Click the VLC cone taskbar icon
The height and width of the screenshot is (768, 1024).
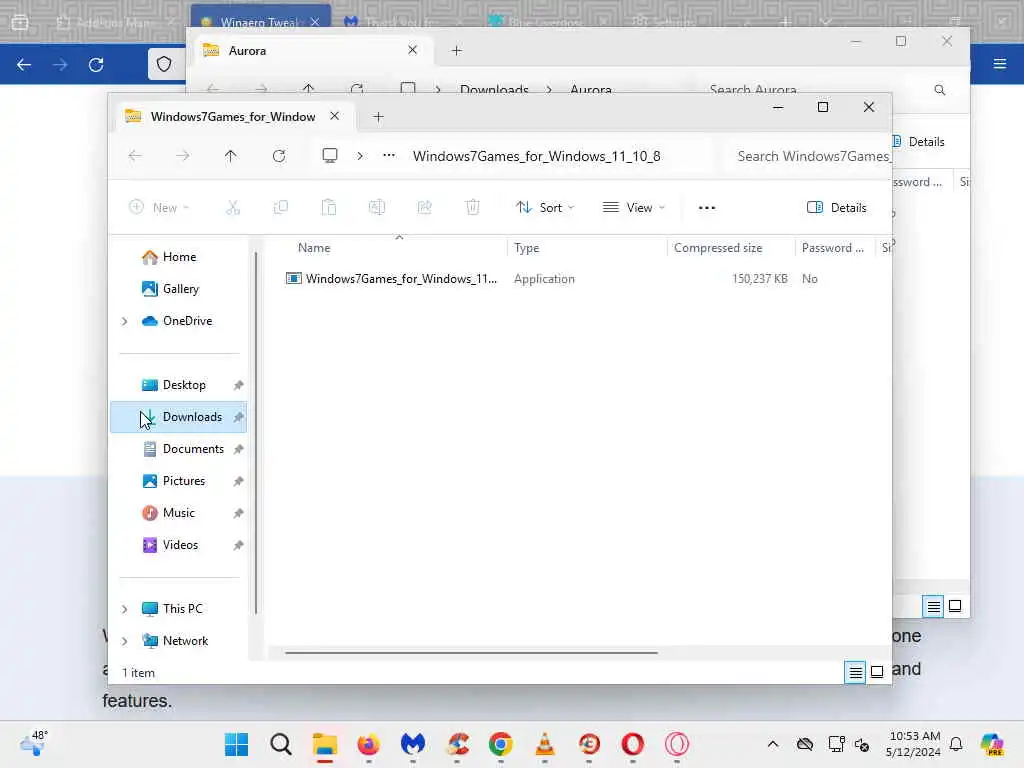(x=545, y=744)
